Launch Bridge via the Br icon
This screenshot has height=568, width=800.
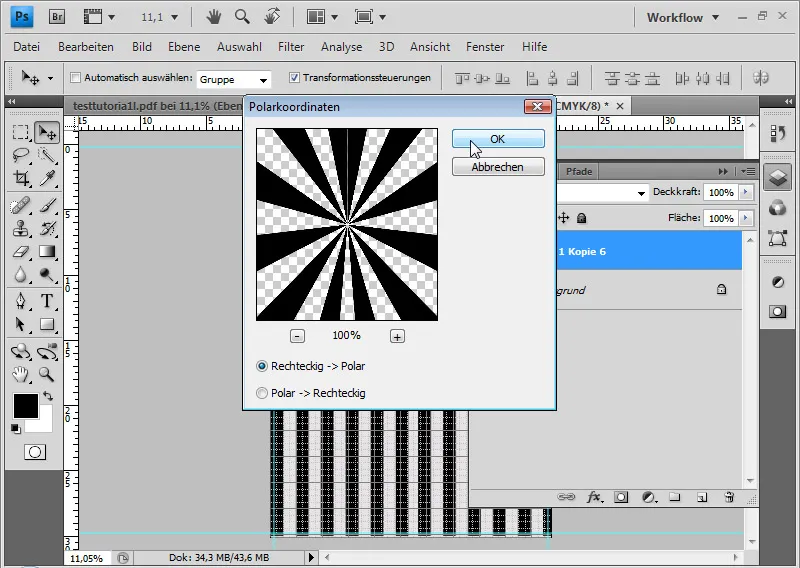tap(57, 17)
